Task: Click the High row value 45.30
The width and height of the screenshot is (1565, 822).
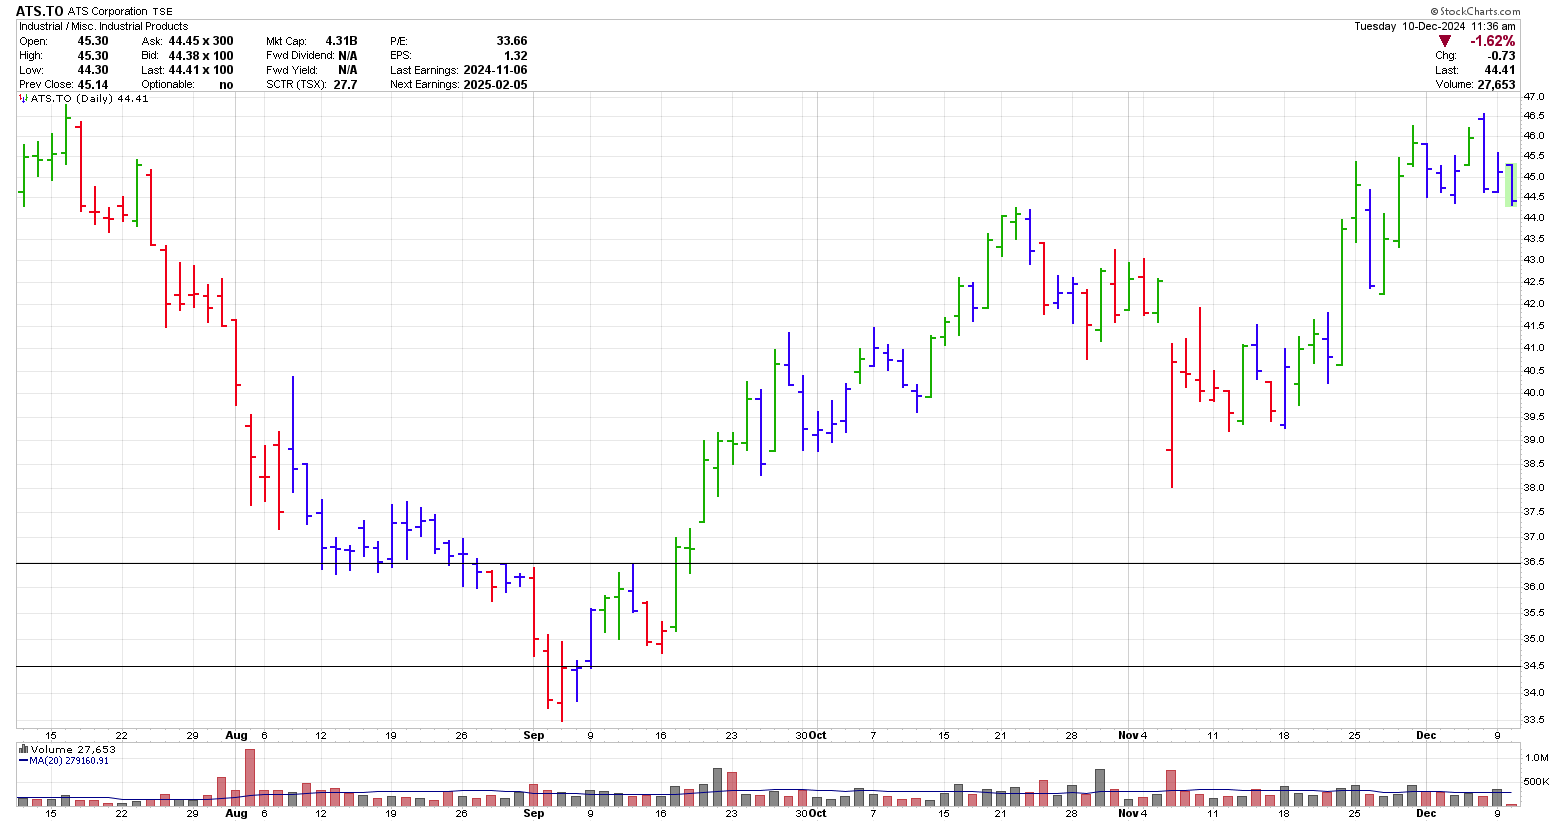Action: [x=93, y=56]
